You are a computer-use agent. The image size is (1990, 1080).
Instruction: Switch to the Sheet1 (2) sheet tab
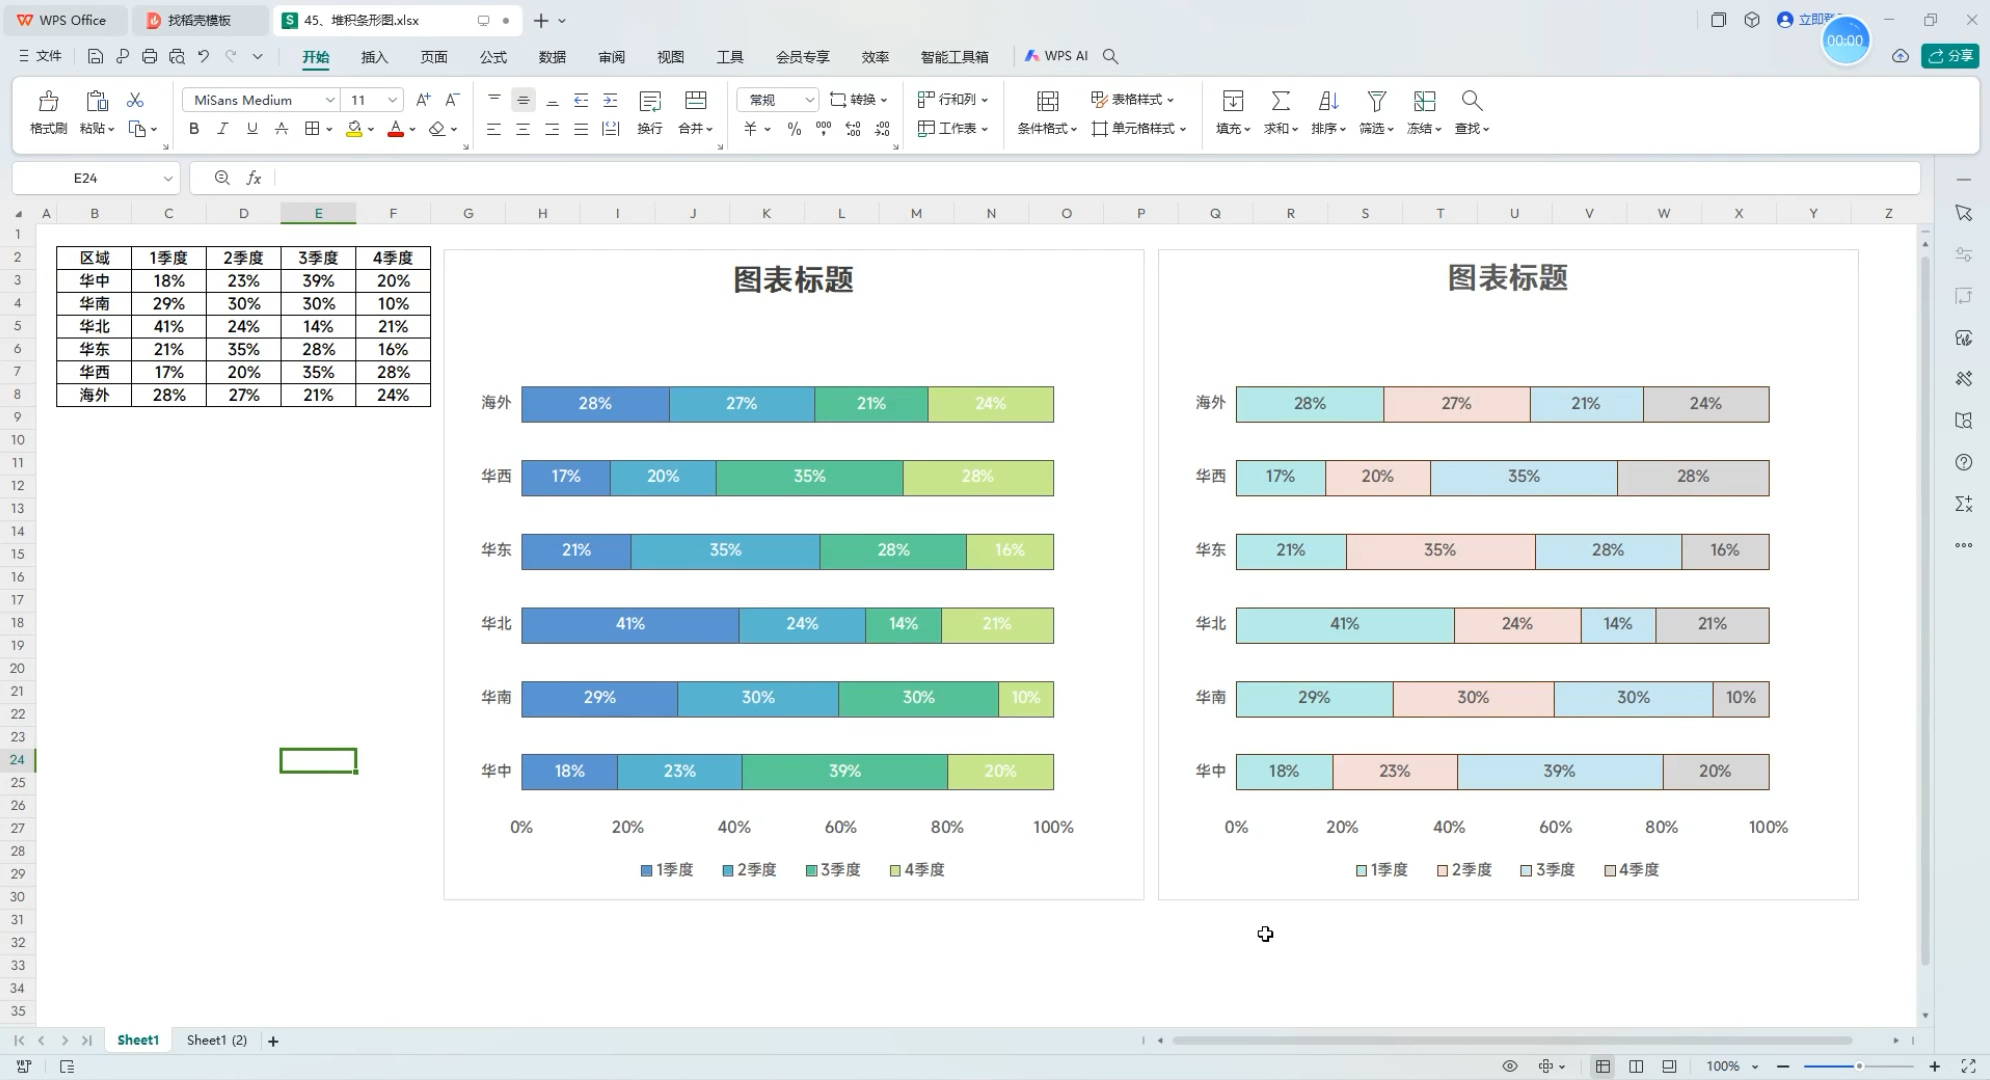click(217, 1040)
